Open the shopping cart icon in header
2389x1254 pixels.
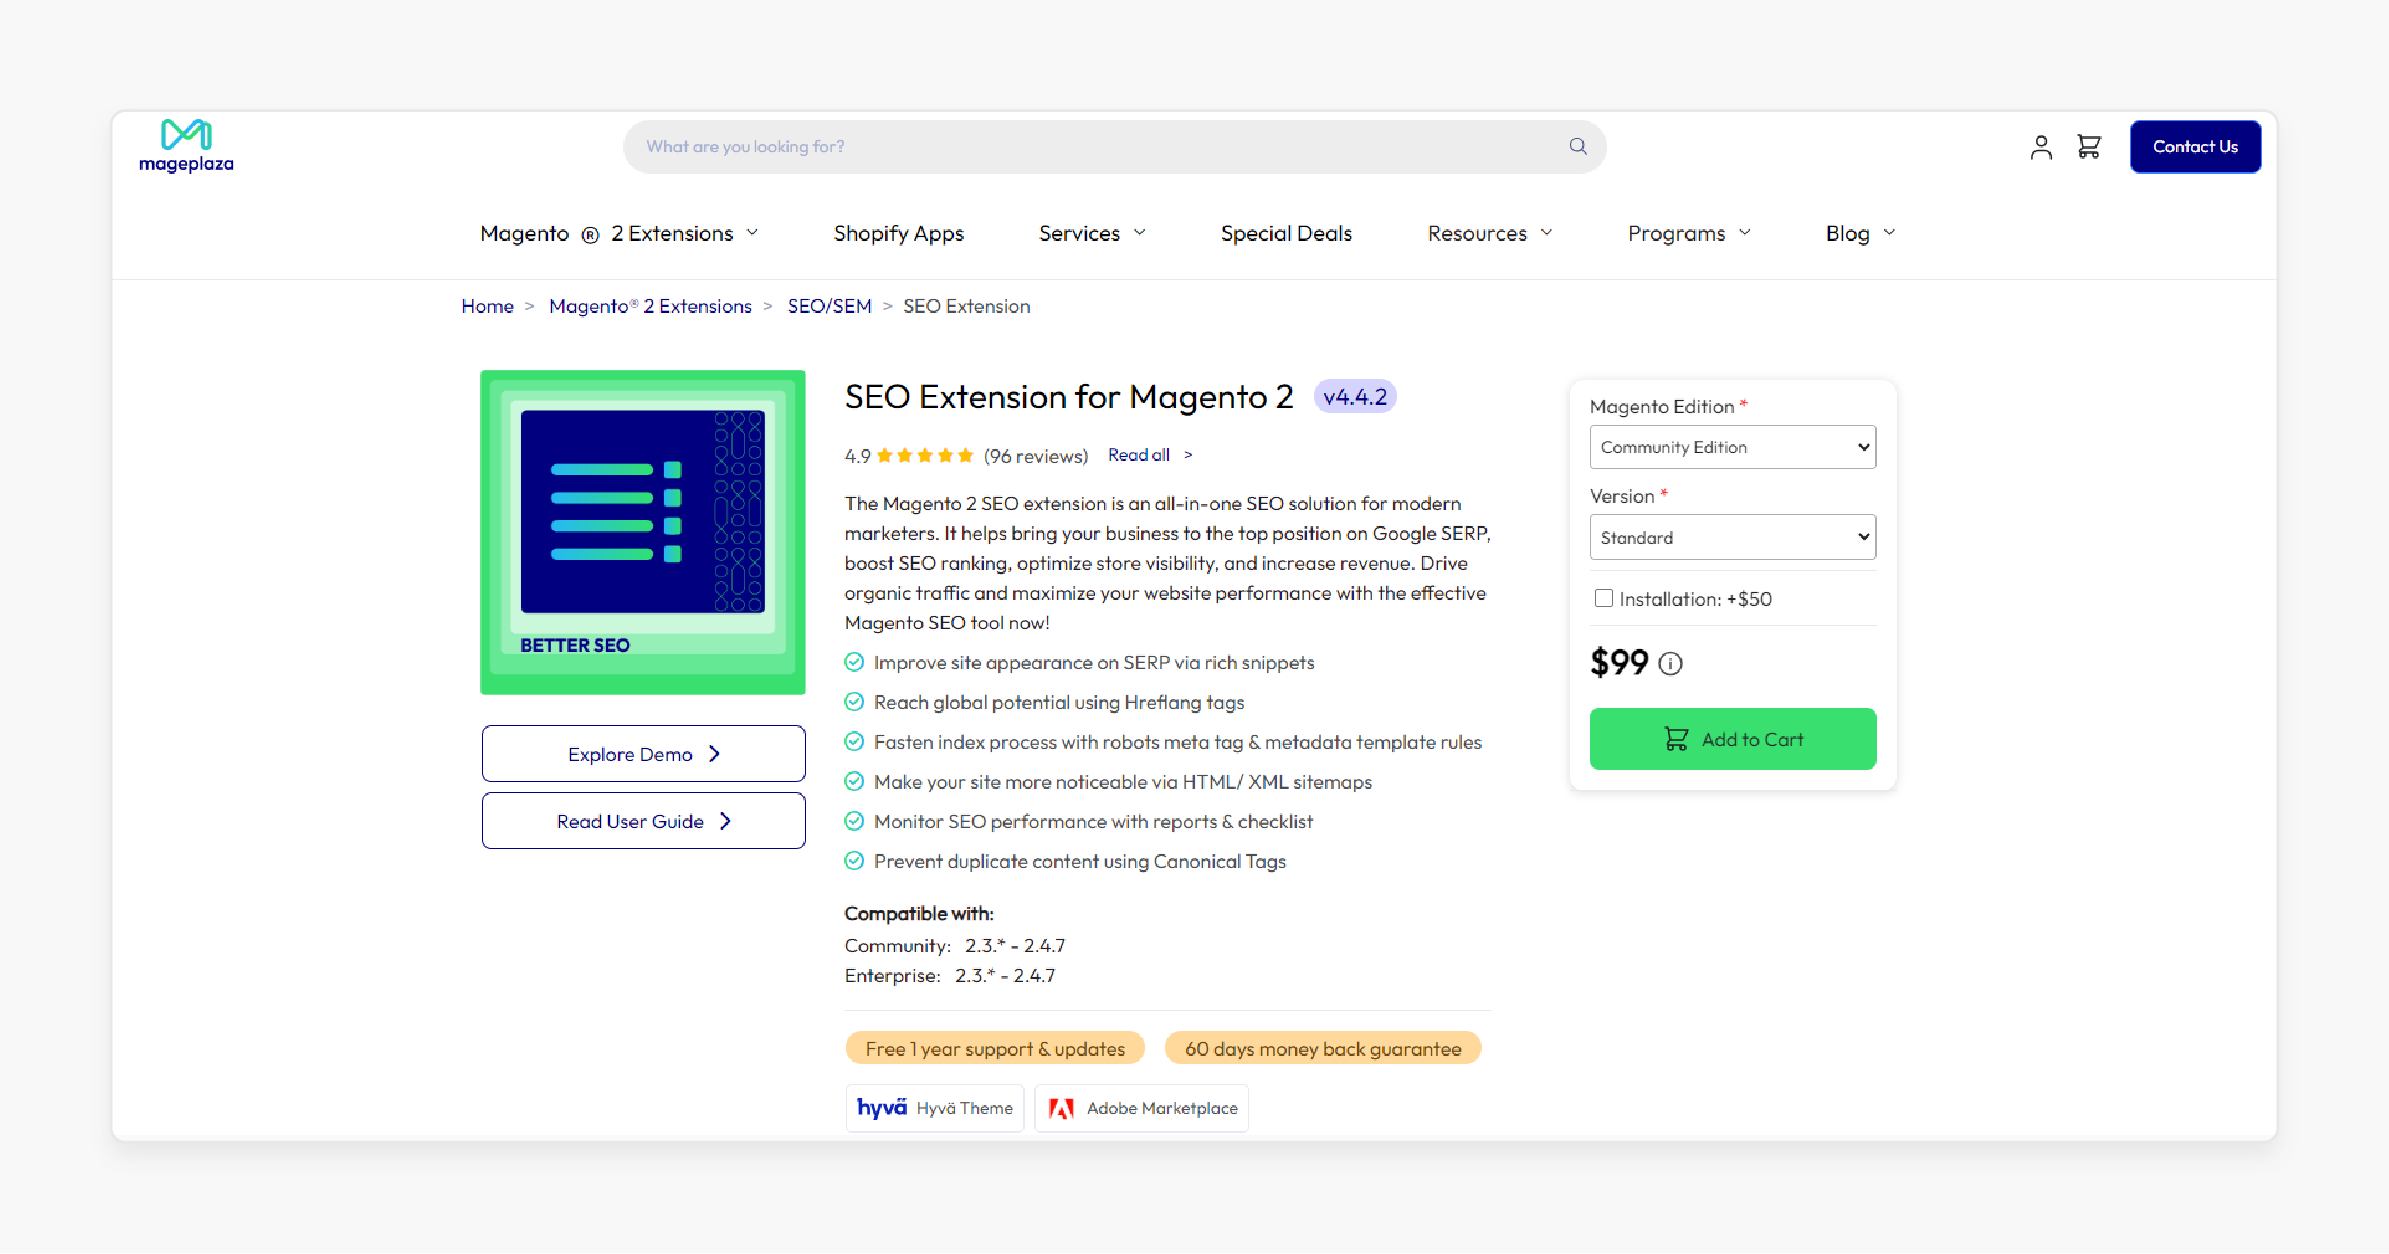[x=2089, y=146]
